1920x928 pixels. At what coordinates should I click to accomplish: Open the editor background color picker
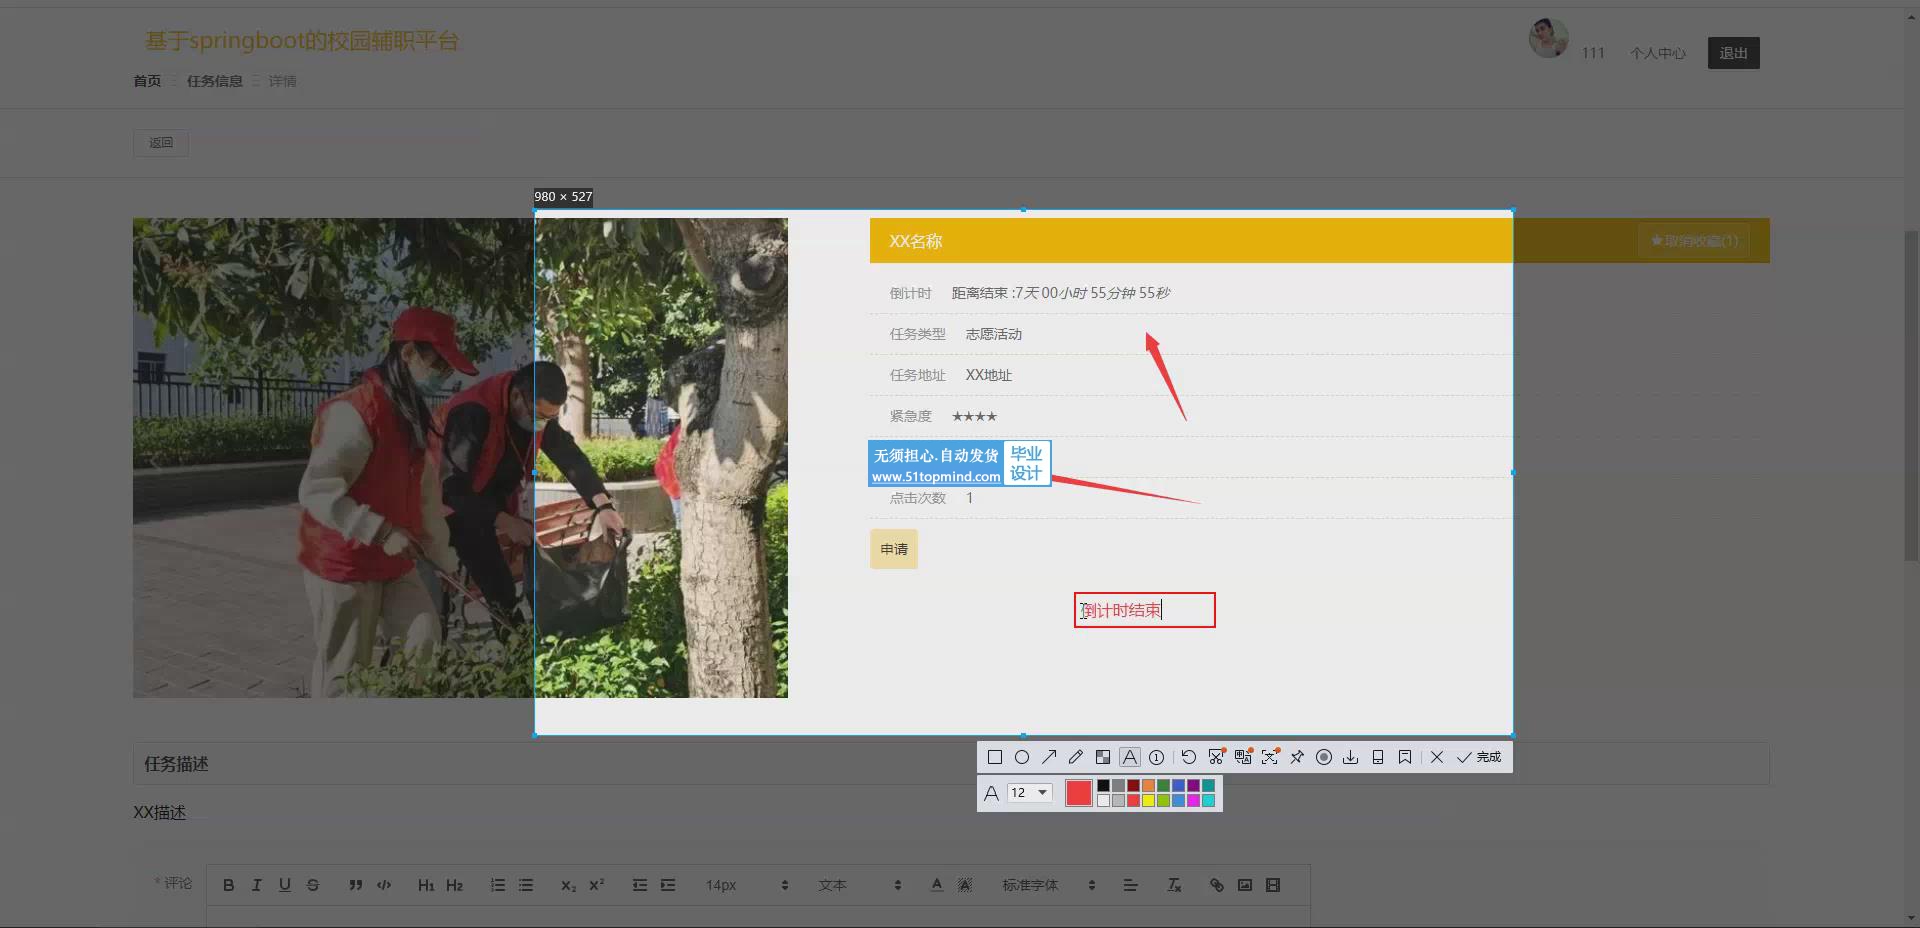(x=964, y=885)
